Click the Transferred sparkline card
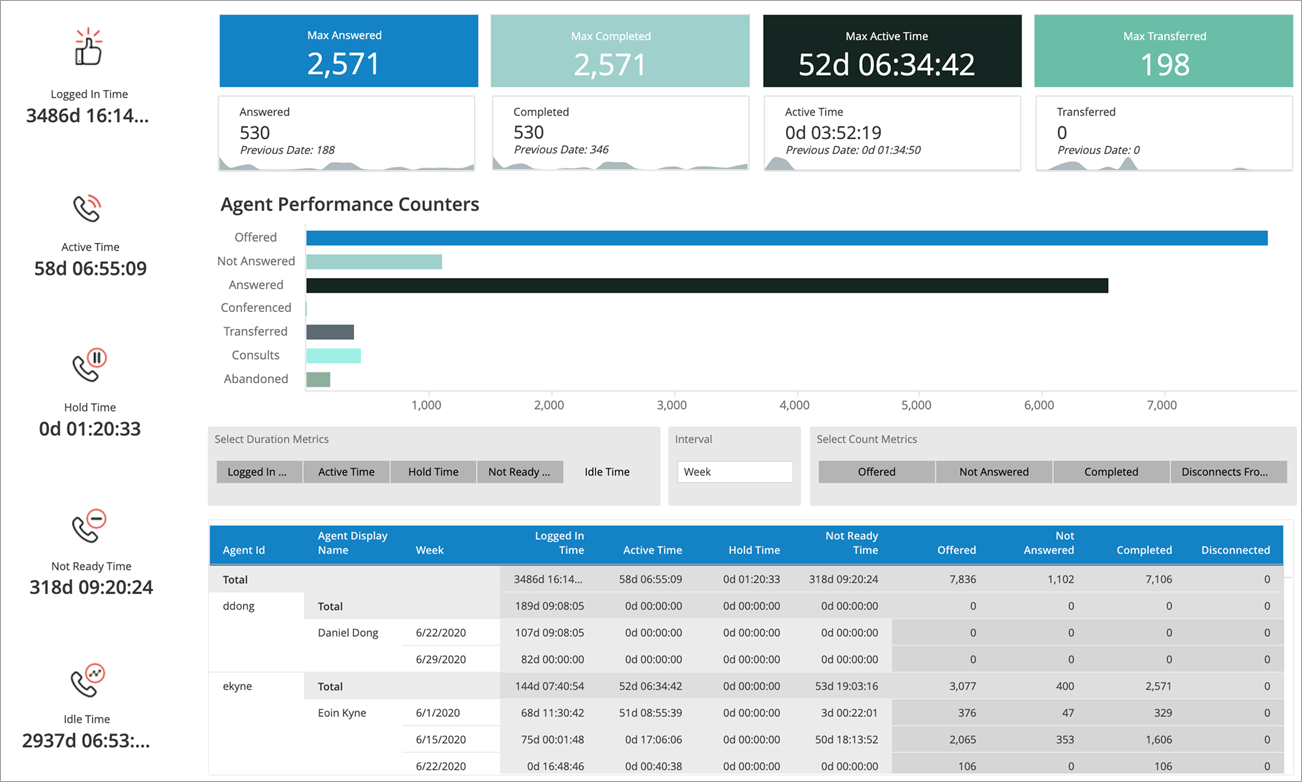 point(1163,133)
